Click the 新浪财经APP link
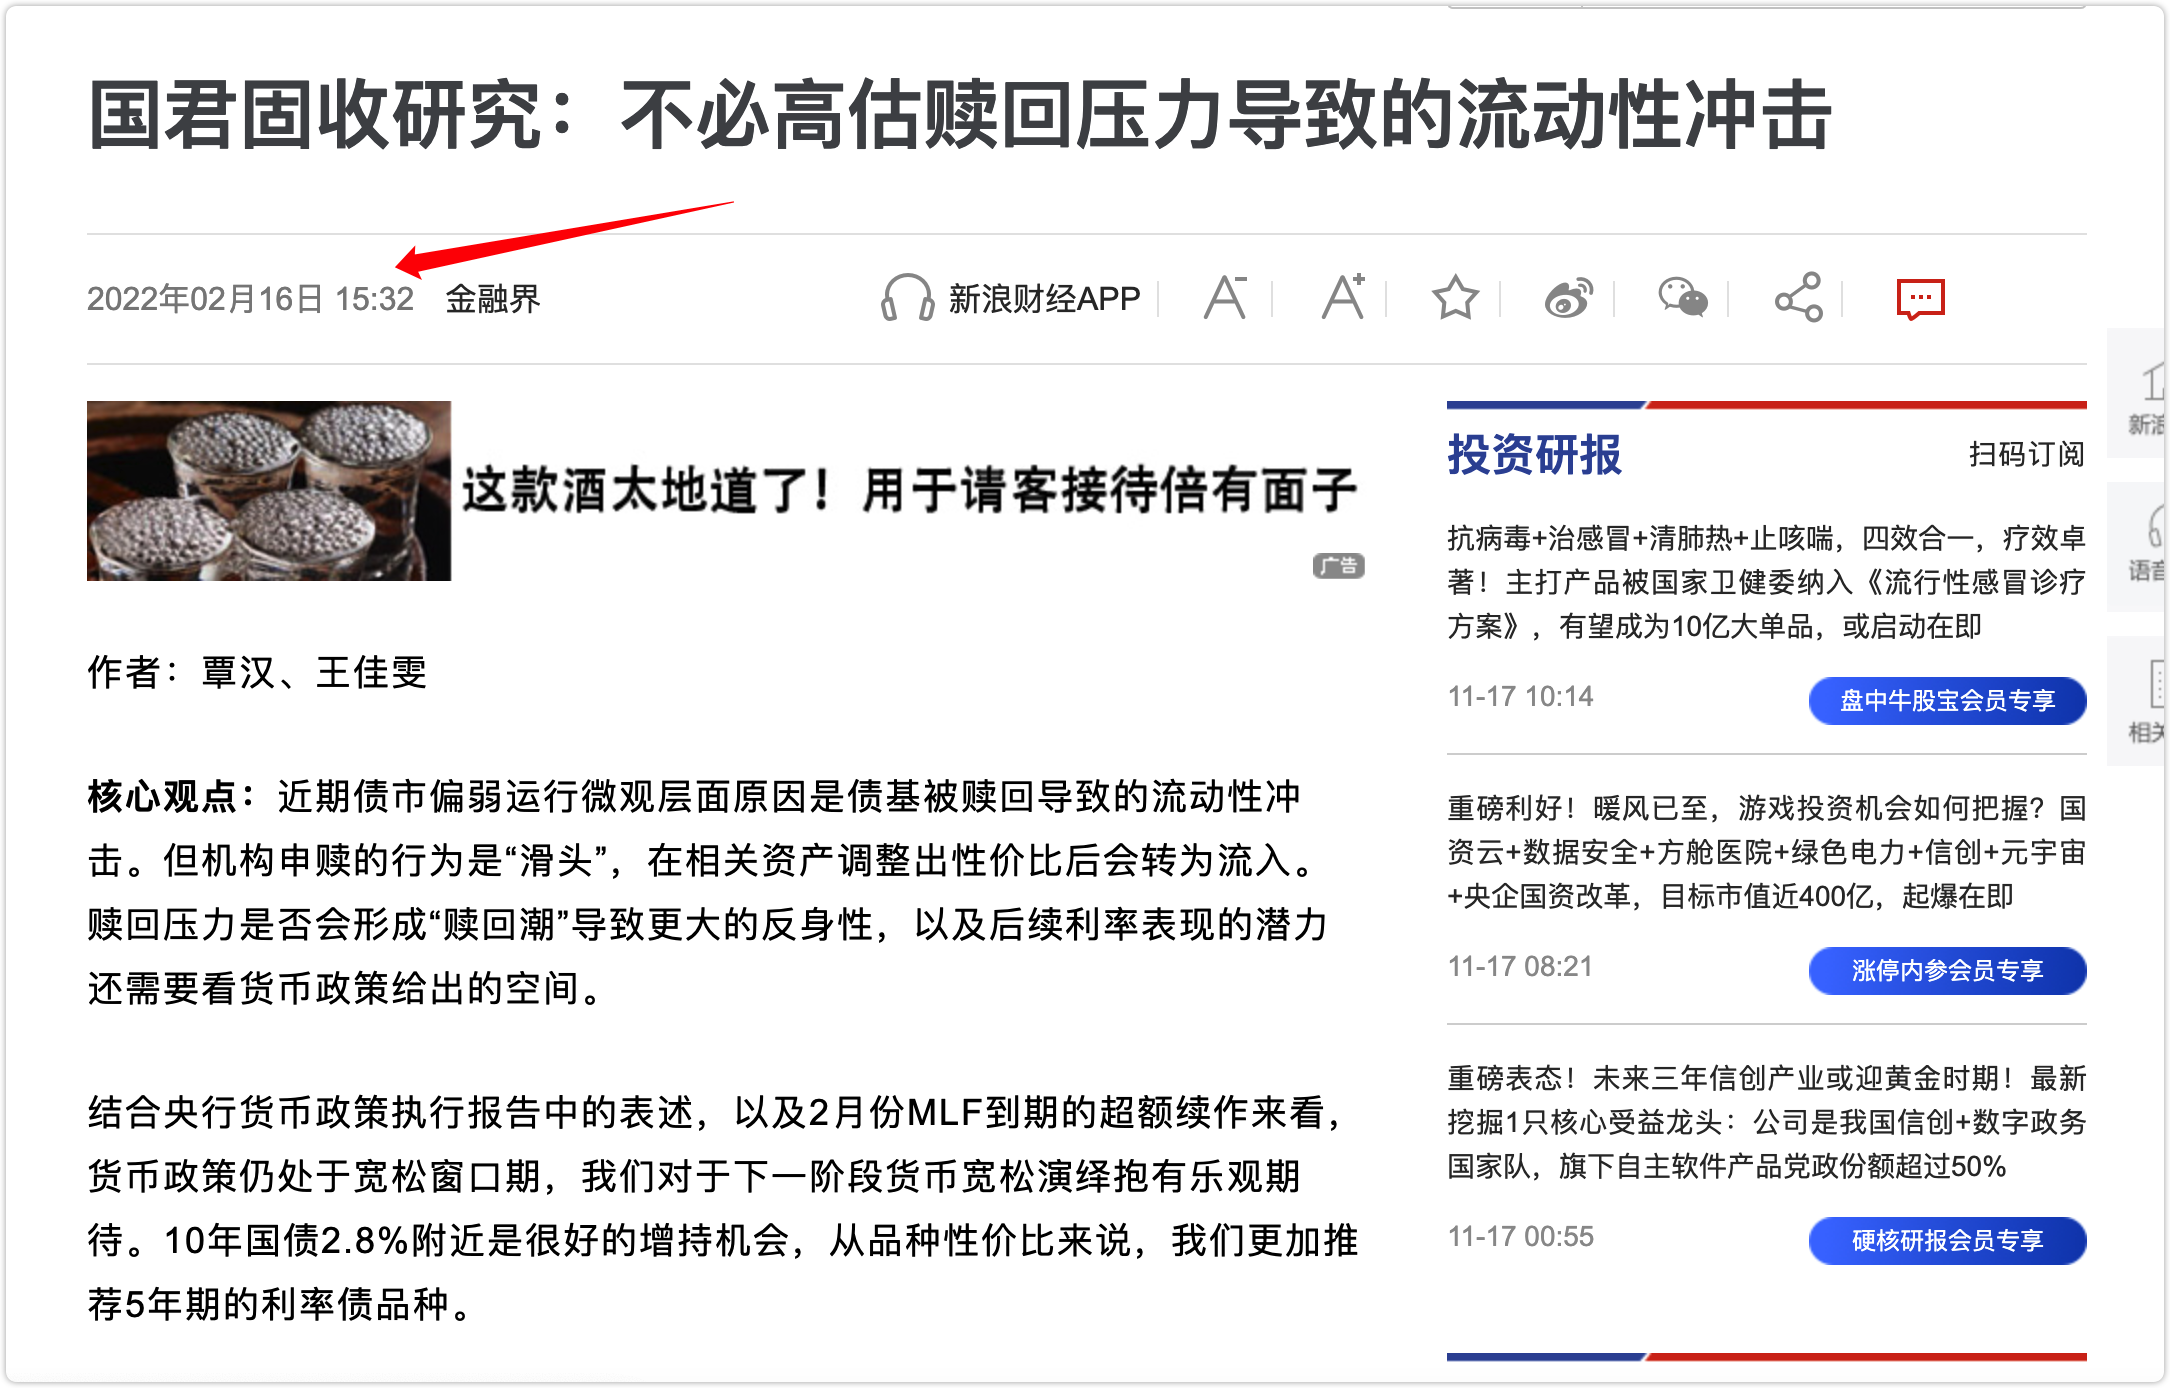This screenshot has width=2170, height=1388. click(1044, 298)
